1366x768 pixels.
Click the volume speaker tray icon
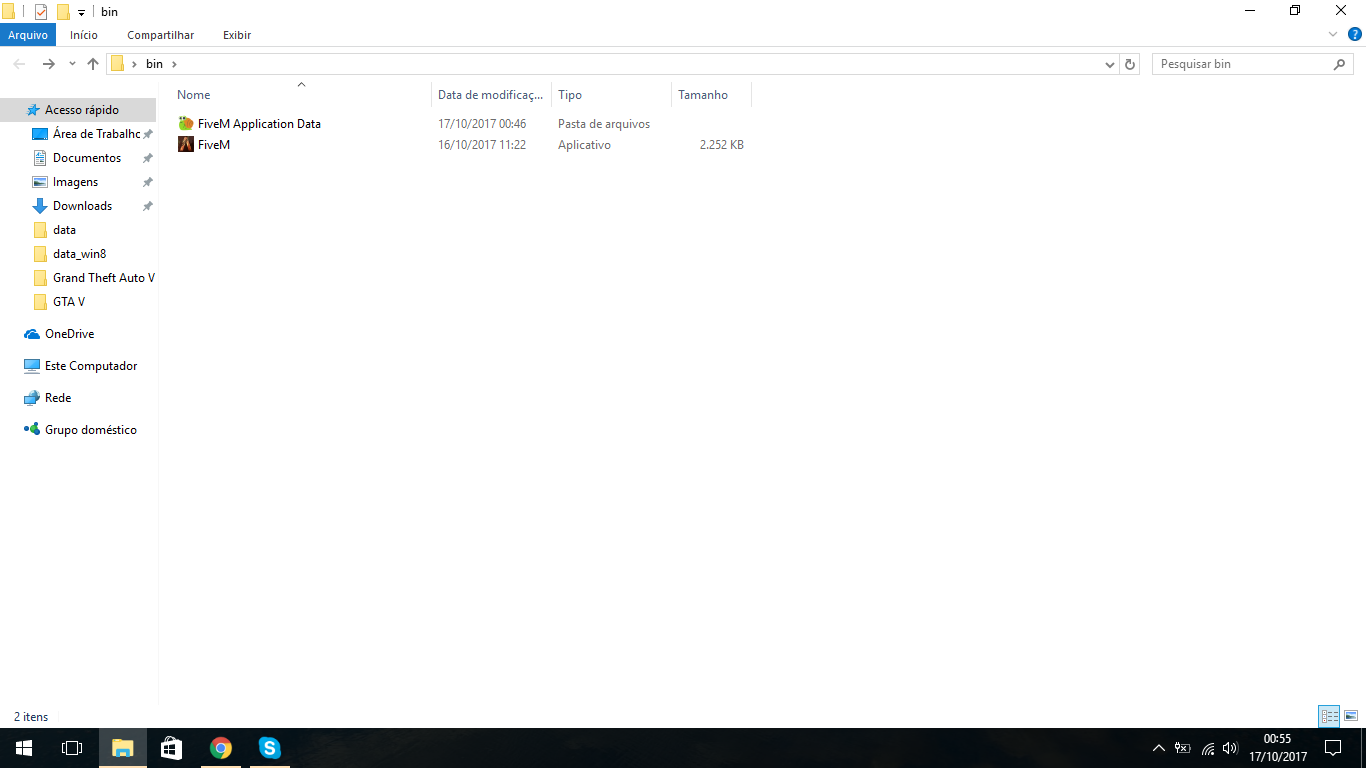(x=1230, y=748)
